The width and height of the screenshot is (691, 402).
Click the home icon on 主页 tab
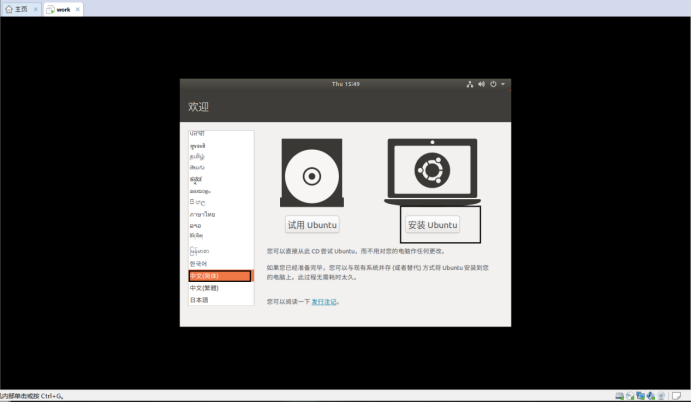click(9, 9)
